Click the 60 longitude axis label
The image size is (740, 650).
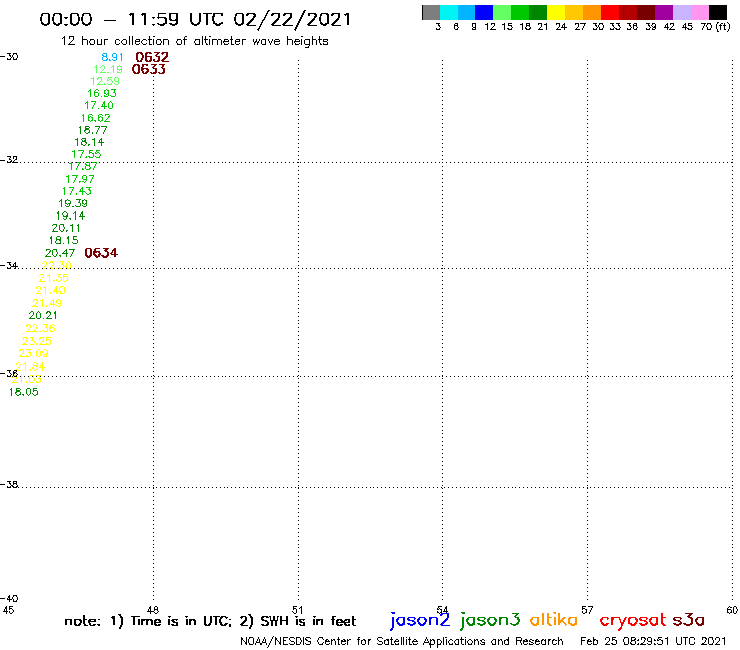point(732,610)
